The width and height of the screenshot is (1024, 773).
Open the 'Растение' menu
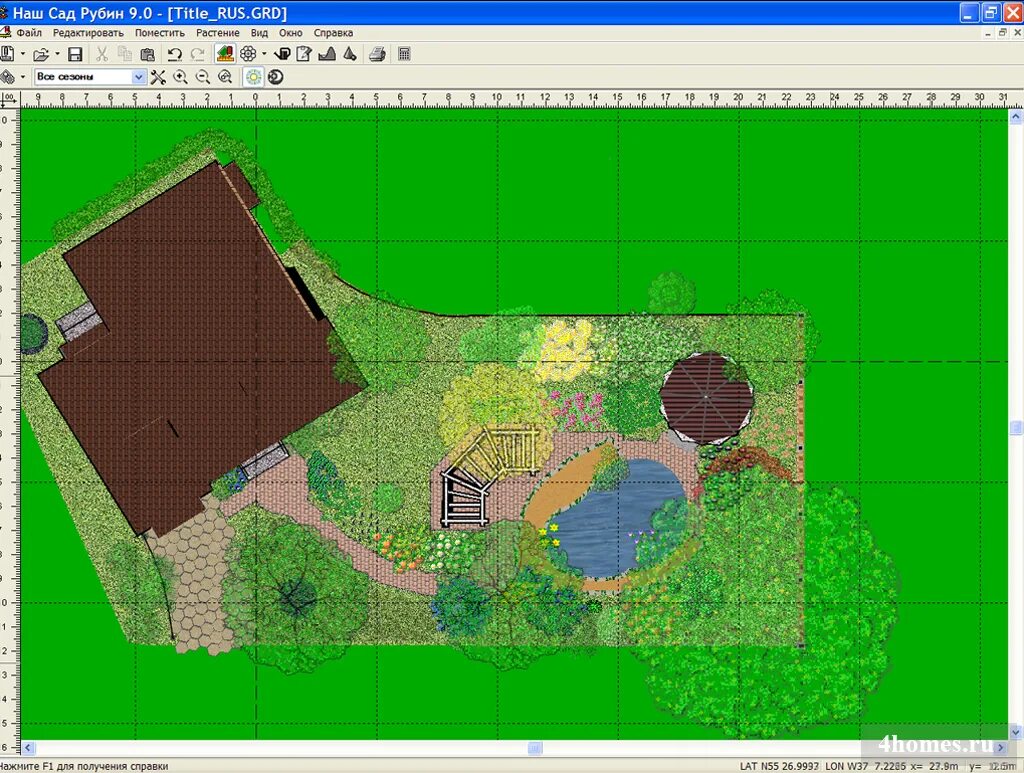tap(217, 33)
